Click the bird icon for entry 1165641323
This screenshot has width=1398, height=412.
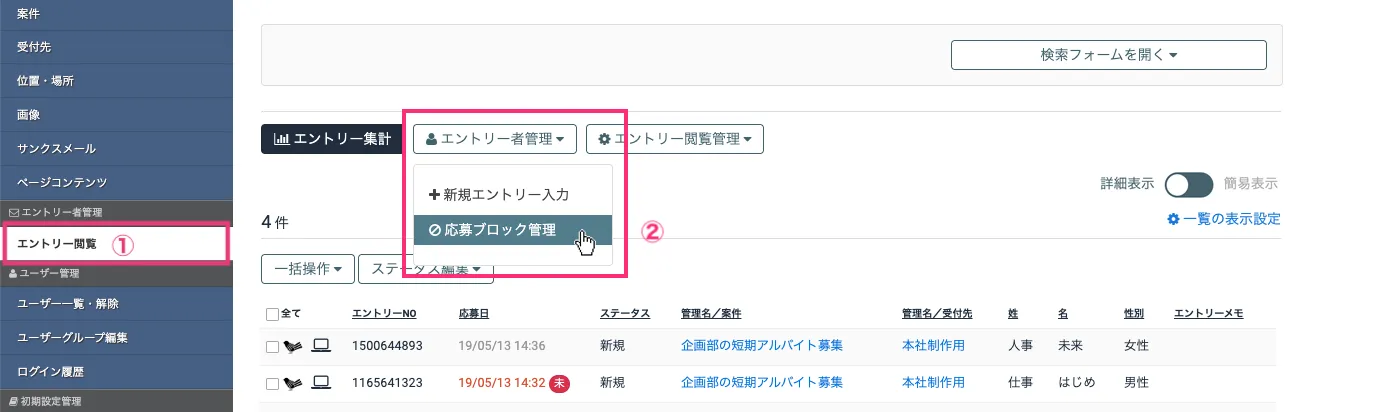(293, 382)
